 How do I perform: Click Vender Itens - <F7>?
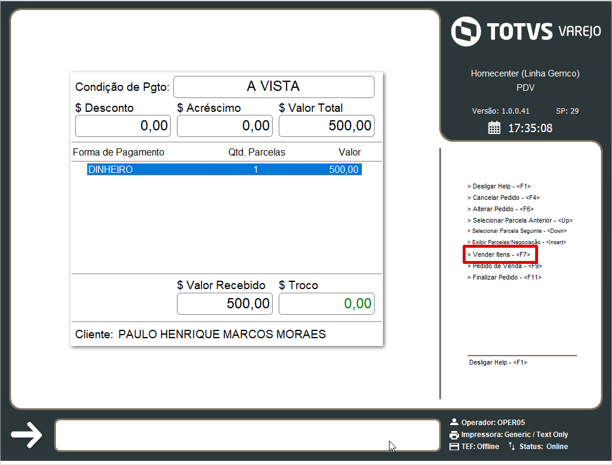(499, 255)
